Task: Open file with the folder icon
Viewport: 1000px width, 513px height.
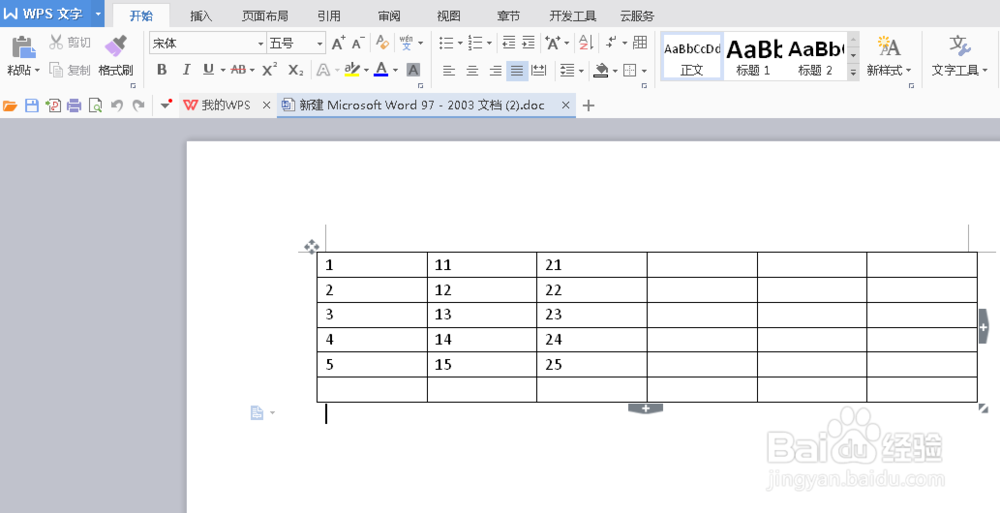Action: pyautogui.click(x=10, y=106)
